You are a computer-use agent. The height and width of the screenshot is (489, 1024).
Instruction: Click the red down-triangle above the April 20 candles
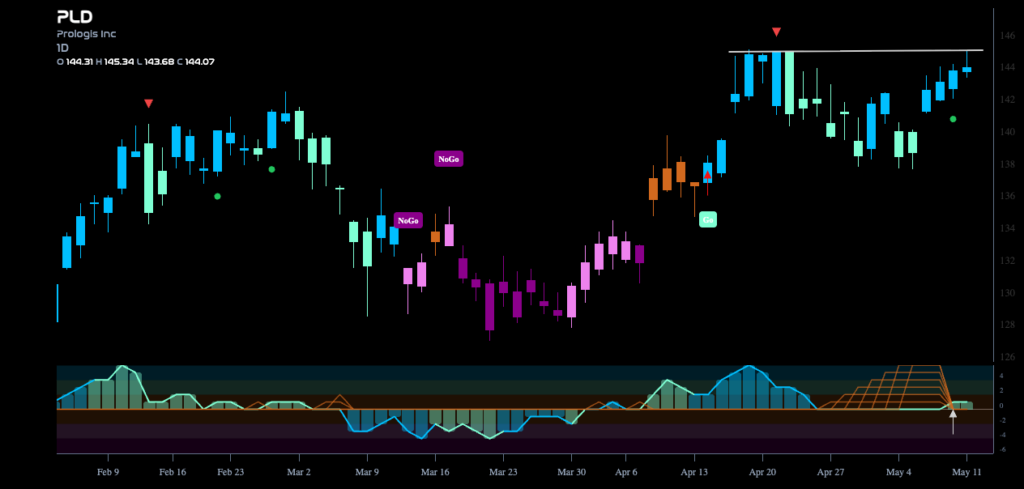(x=776, y=31)
